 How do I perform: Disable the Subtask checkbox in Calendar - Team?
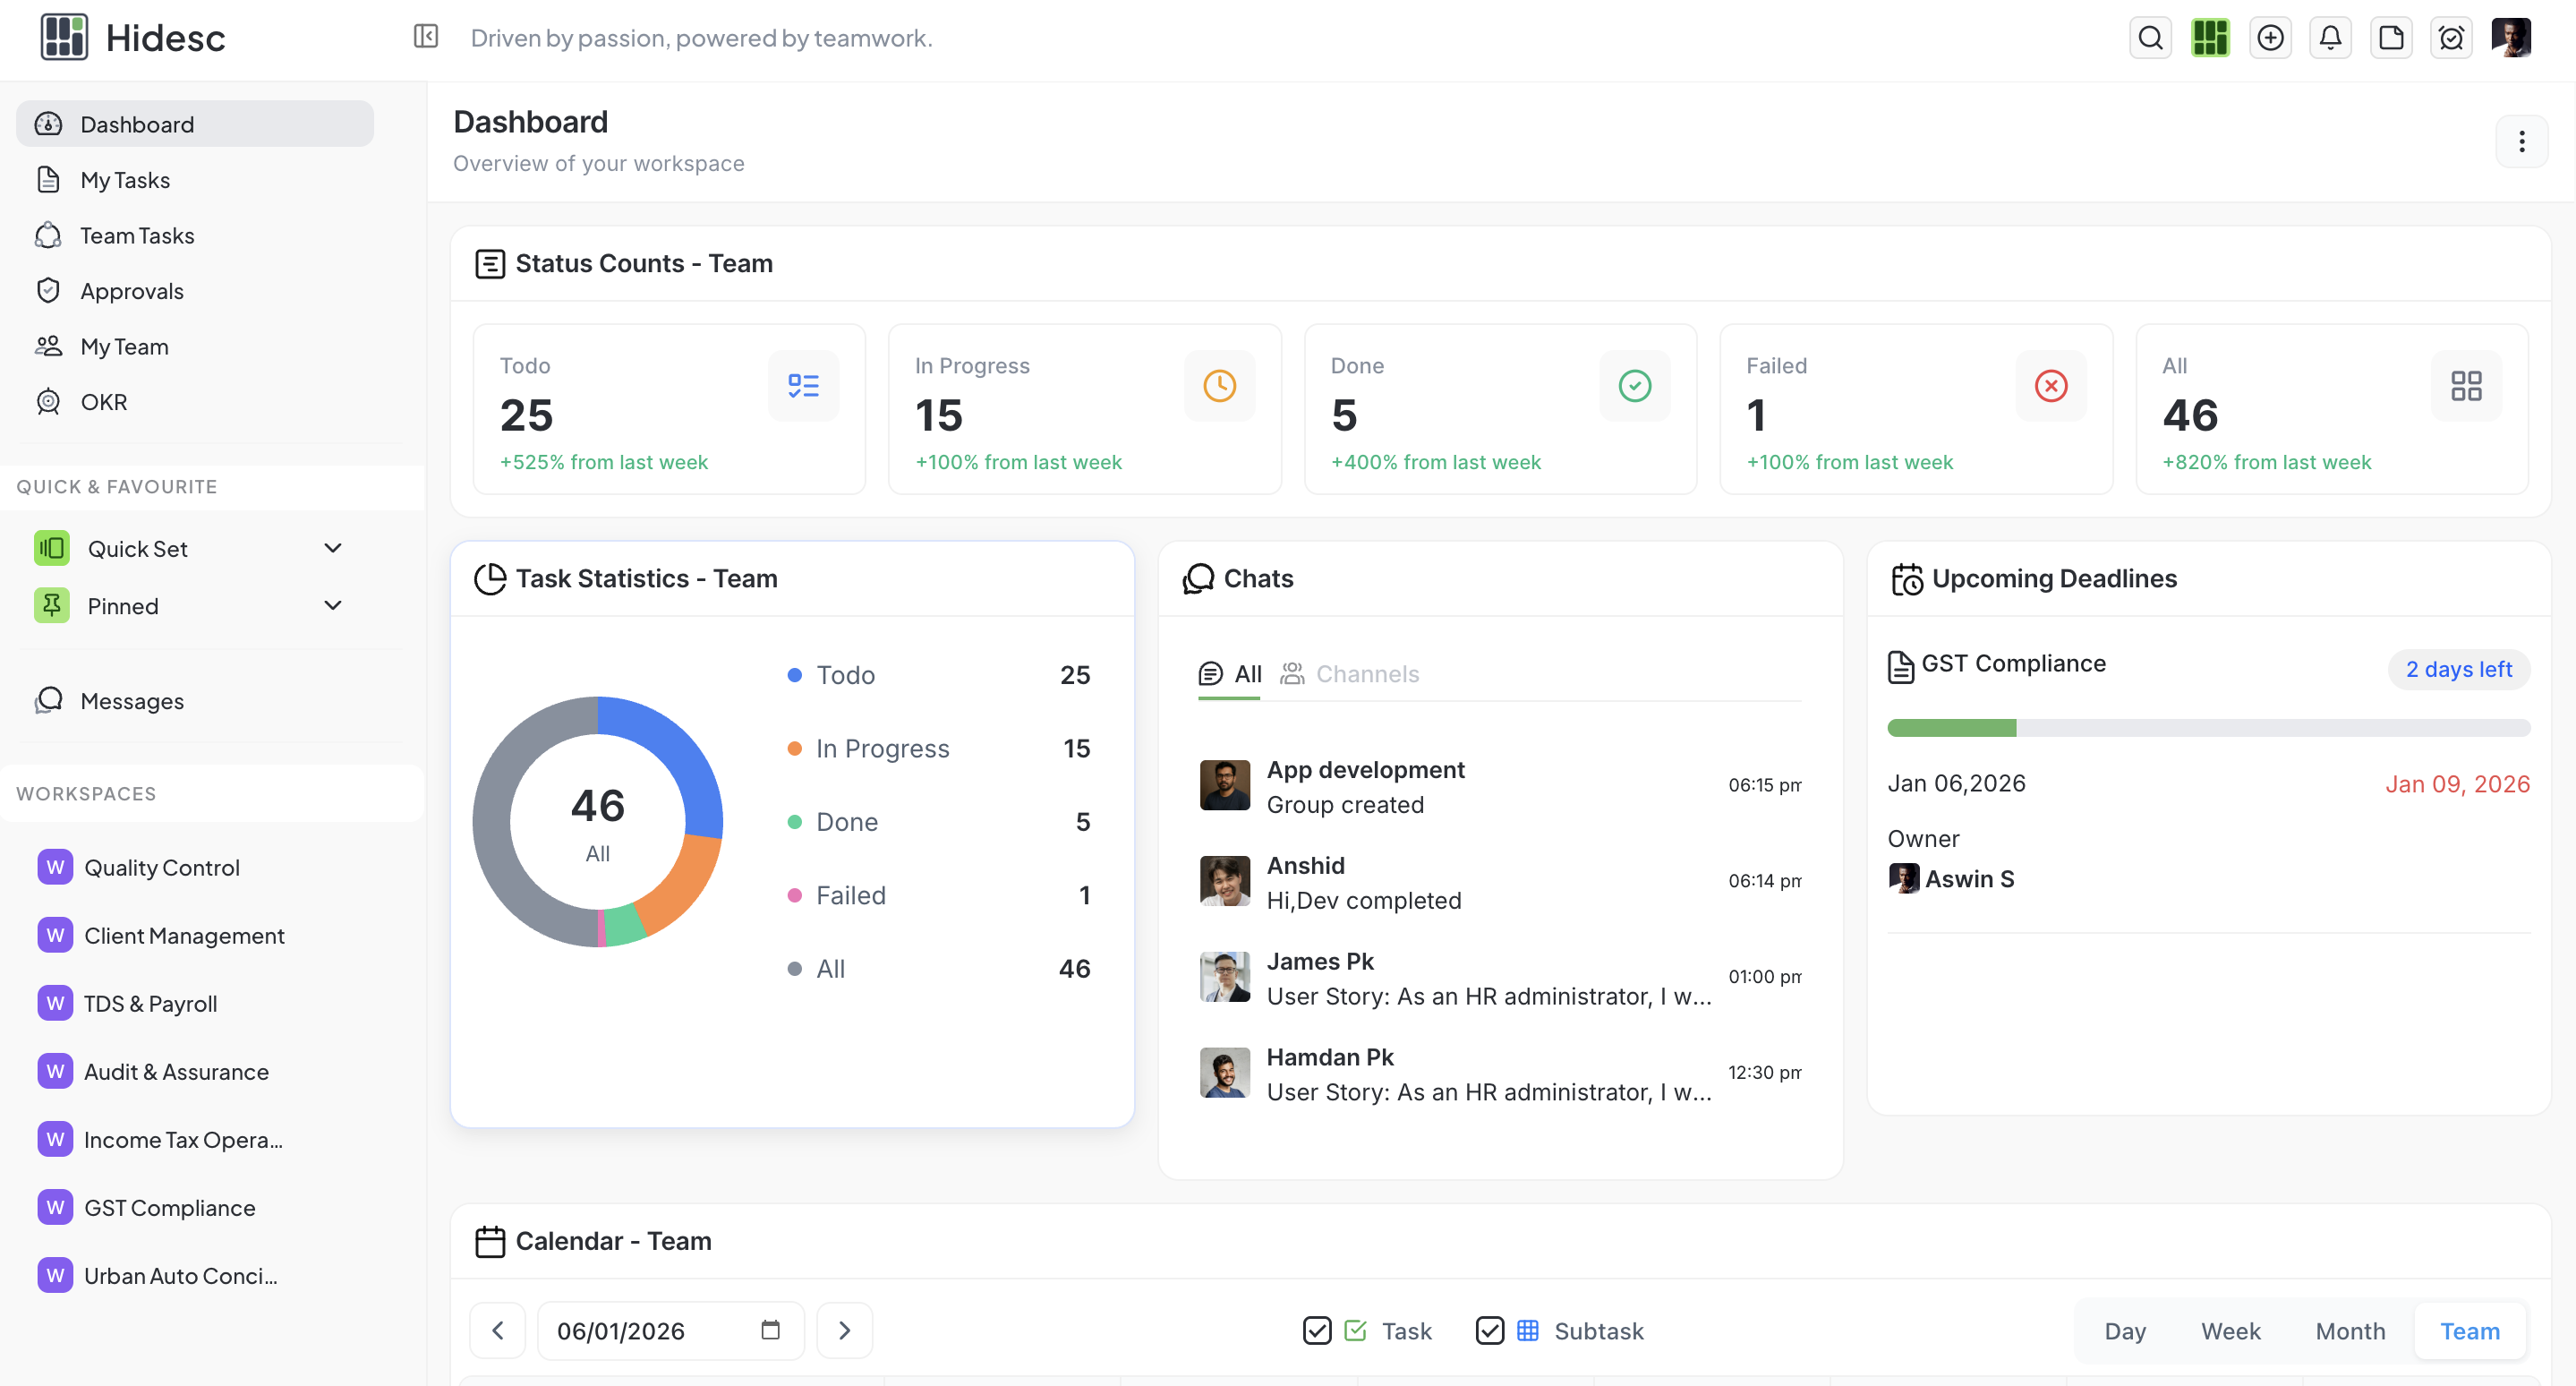point(1490,1331)
